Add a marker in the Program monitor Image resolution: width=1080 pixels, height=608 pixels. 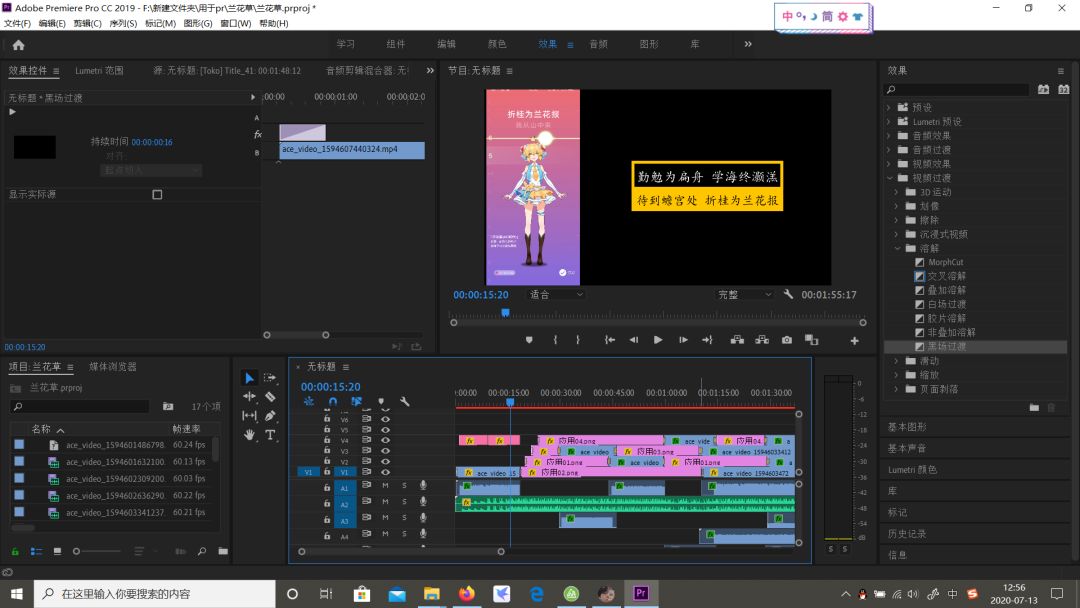tap(529, 340)
